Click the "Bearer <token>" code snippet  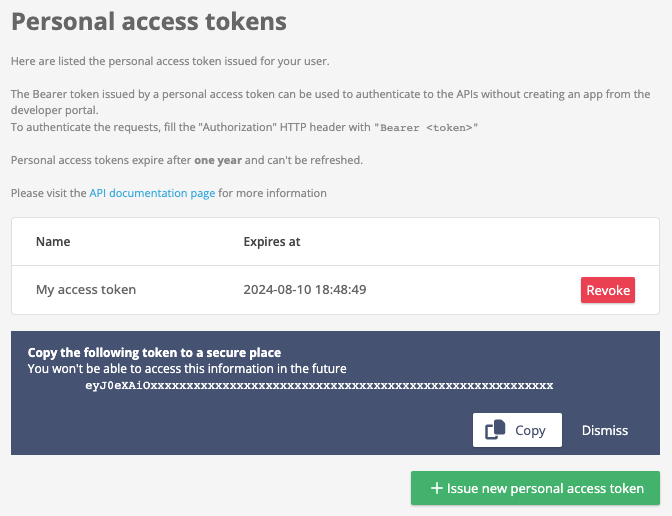[426, 128]
